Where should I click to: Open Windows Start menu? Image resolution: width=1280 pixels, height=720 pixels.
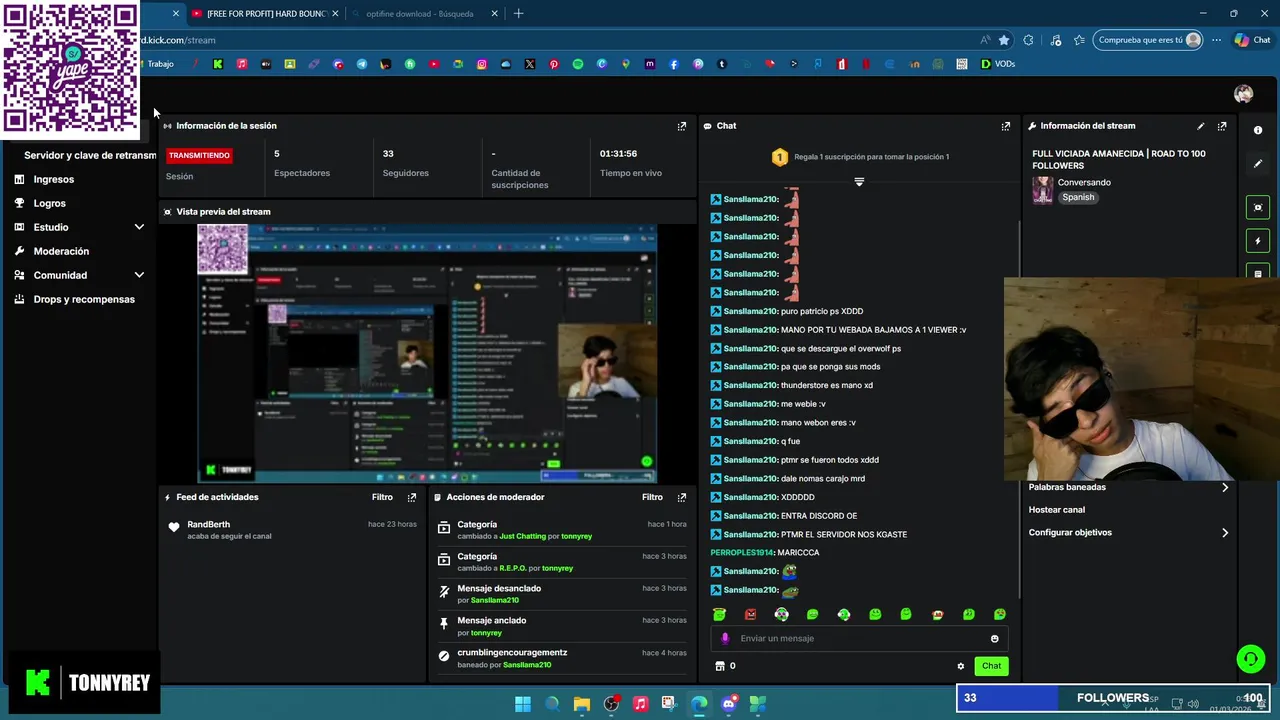point(522,704)
